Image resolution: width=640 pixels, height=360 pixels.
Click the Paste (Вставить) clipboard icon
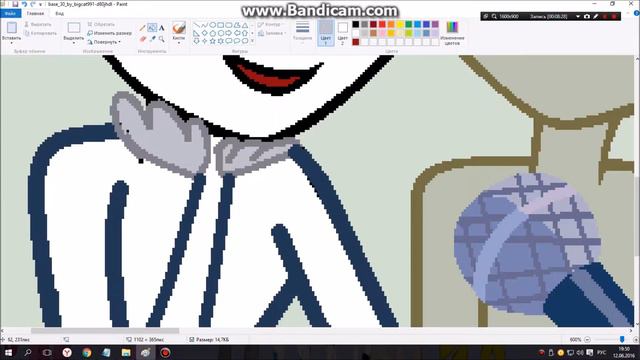(x=11, y=28)
